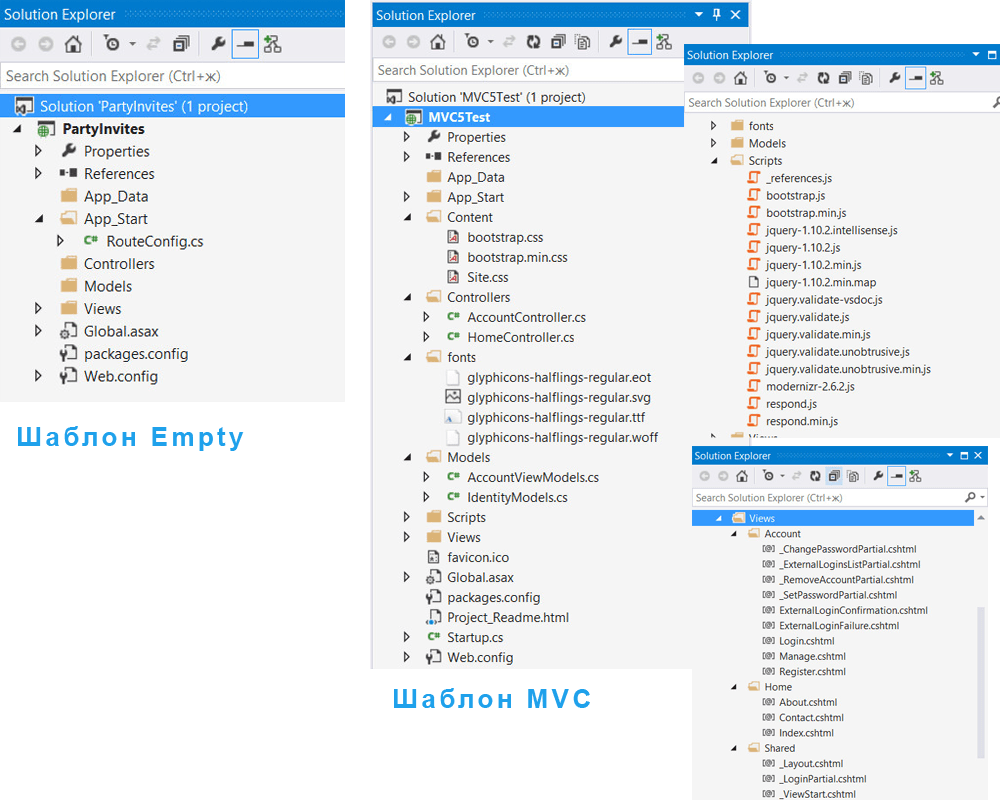
Task: Click Collapse All icon in PartyInvites panel toolbar
Action: click(181, 44)
